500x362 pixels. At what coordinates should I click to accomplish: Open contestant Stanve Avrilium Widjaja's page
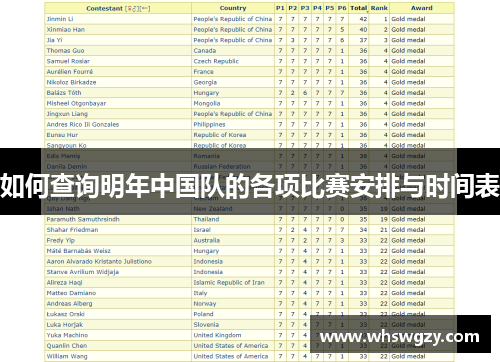(83, 272)
